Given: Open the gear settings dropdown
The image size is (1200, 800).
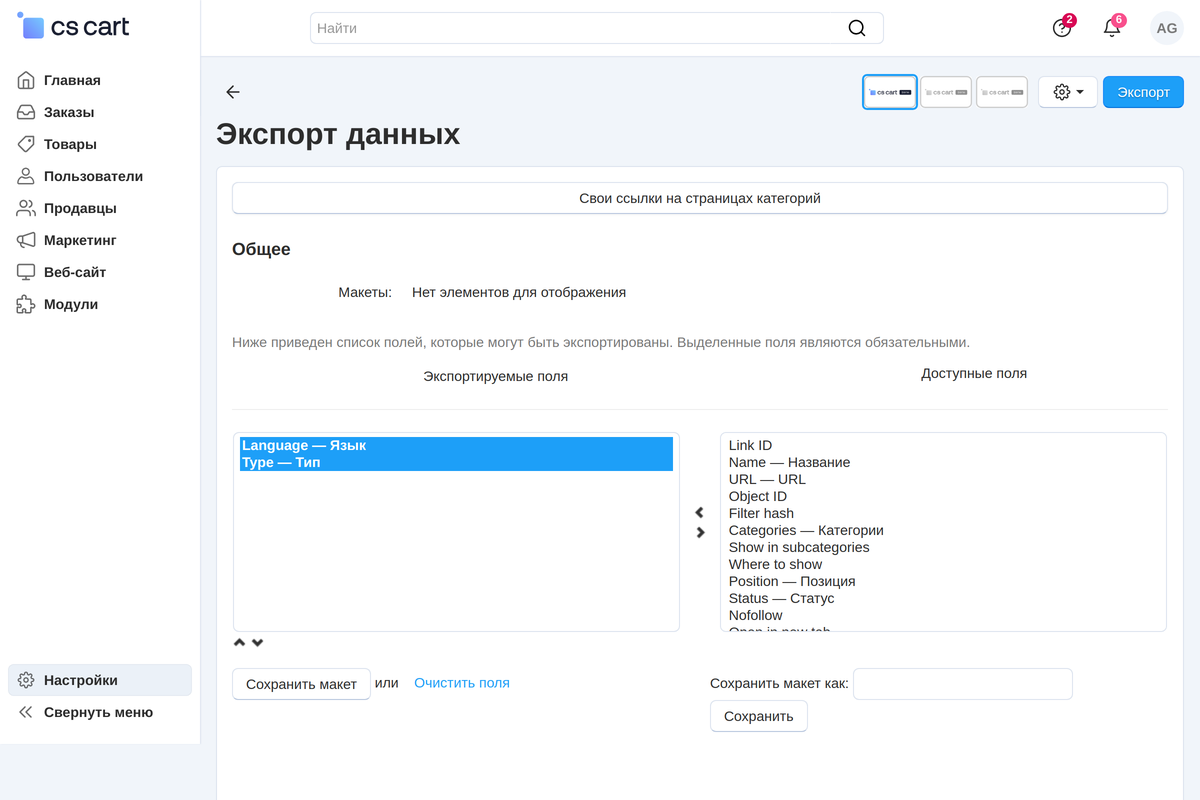Looking at the screenshot, I should [1068, 92].
